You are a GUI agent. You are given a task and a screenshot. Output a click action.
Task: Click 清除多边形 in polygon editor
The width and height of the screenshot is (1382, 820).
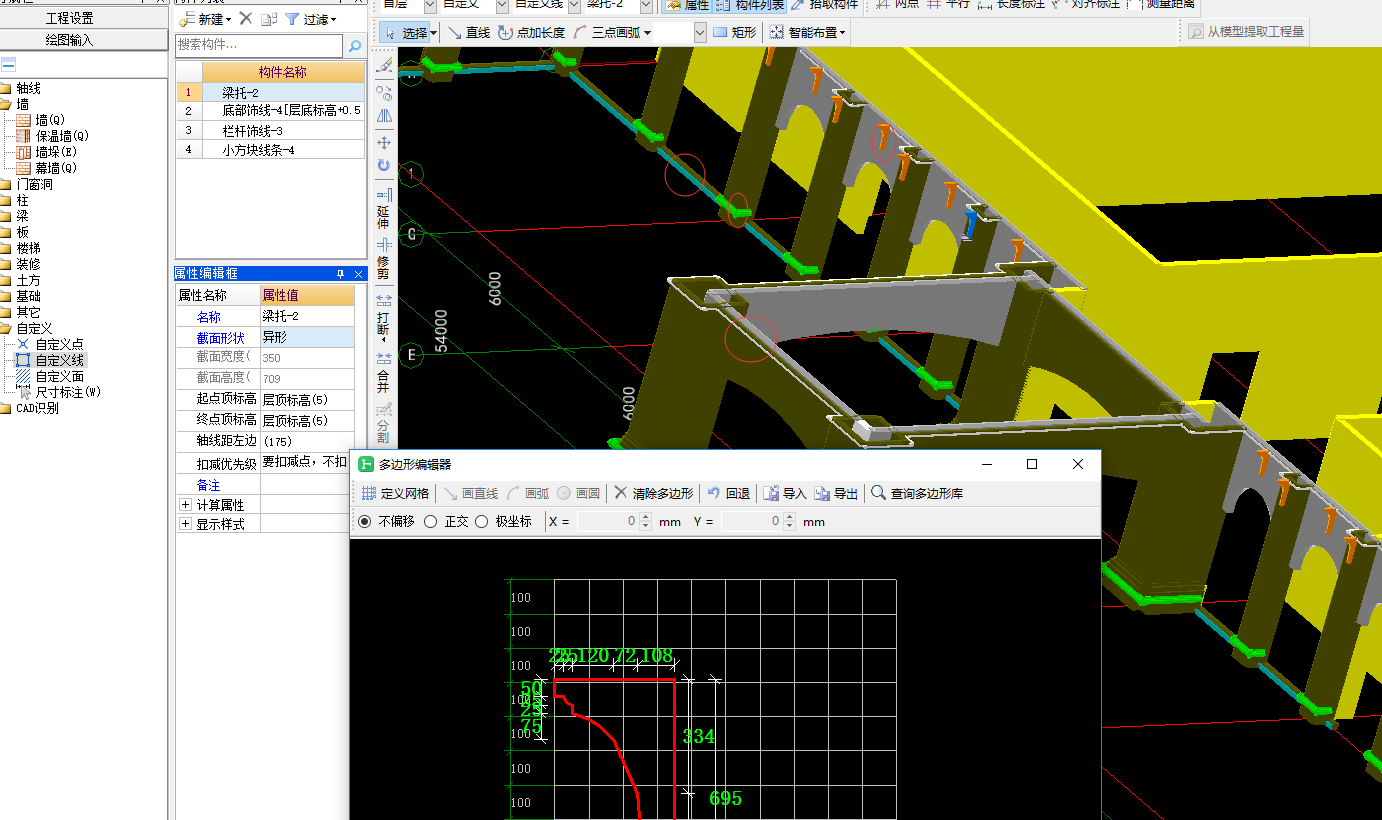click(654, 493)
